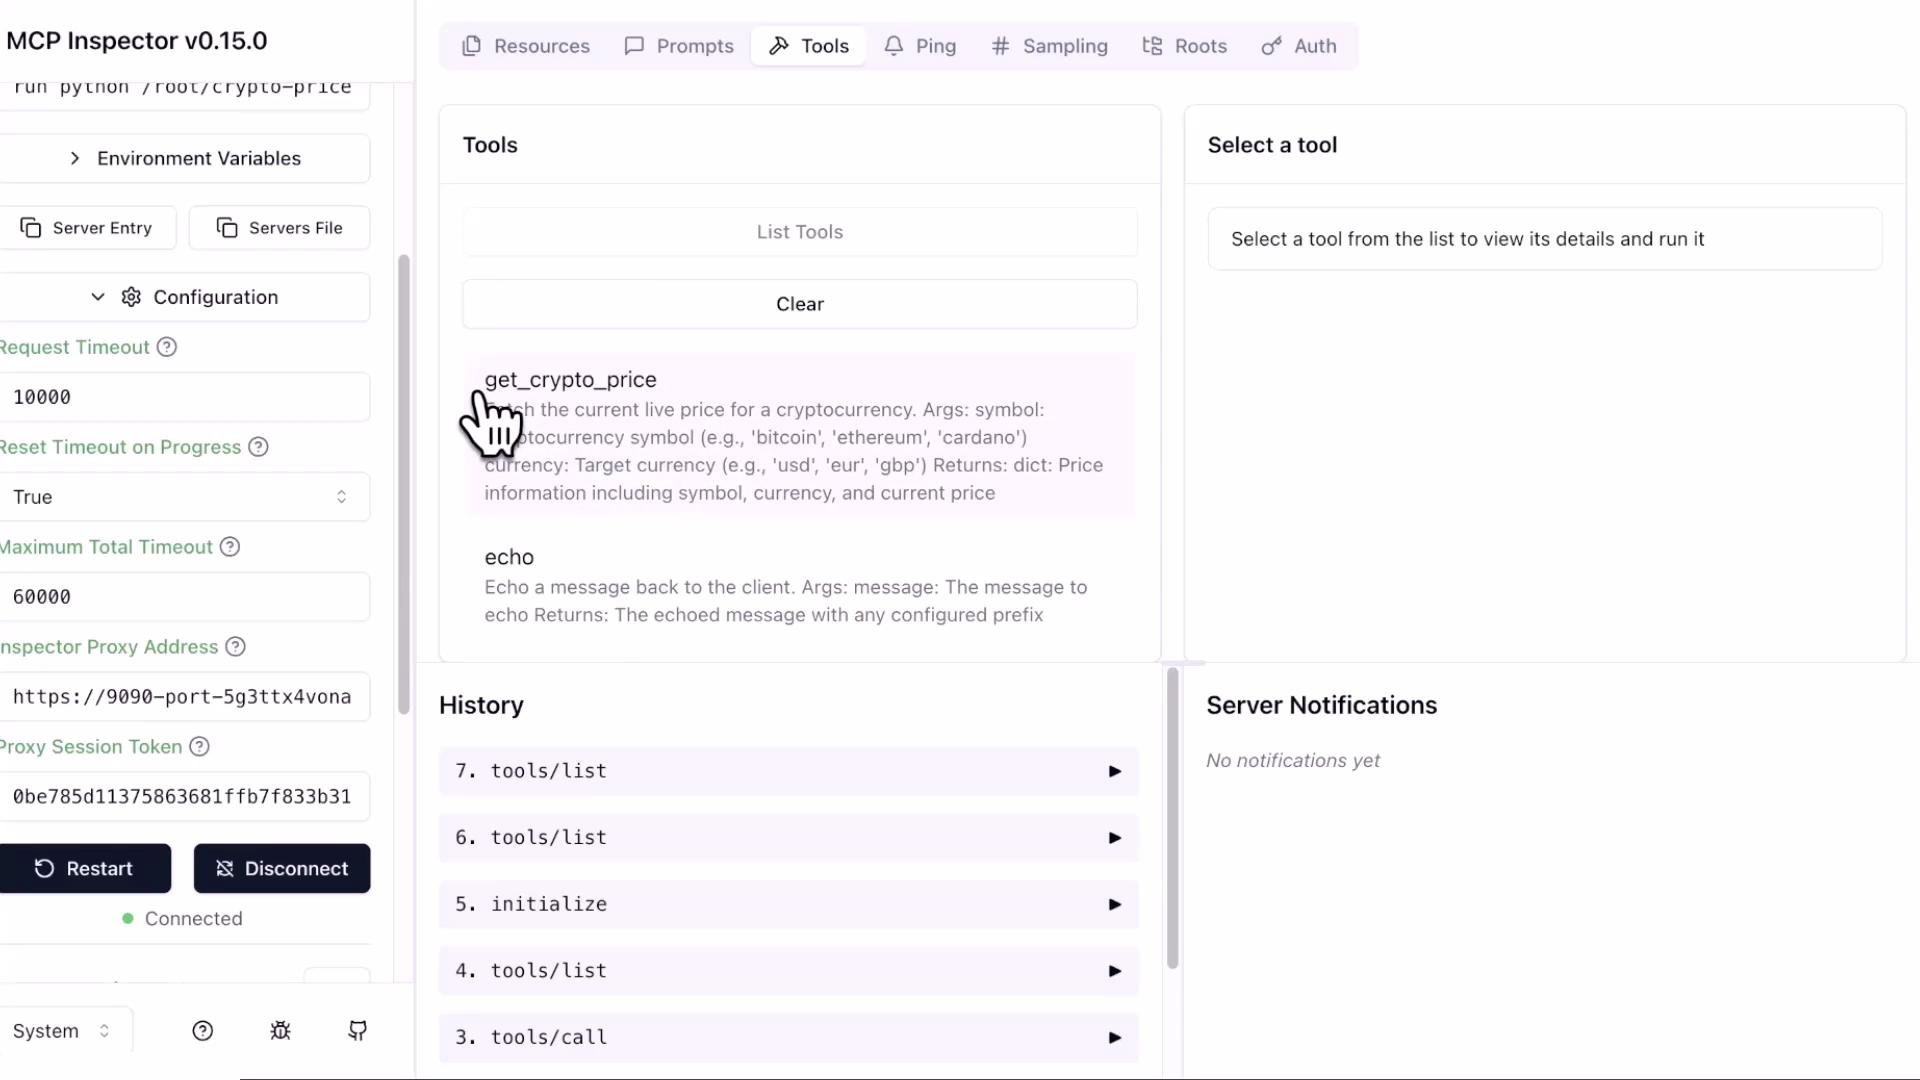Go to the Auth tab
Image resolution: width=1920 pixels, height=1080 pixels.
[1299, 46]
